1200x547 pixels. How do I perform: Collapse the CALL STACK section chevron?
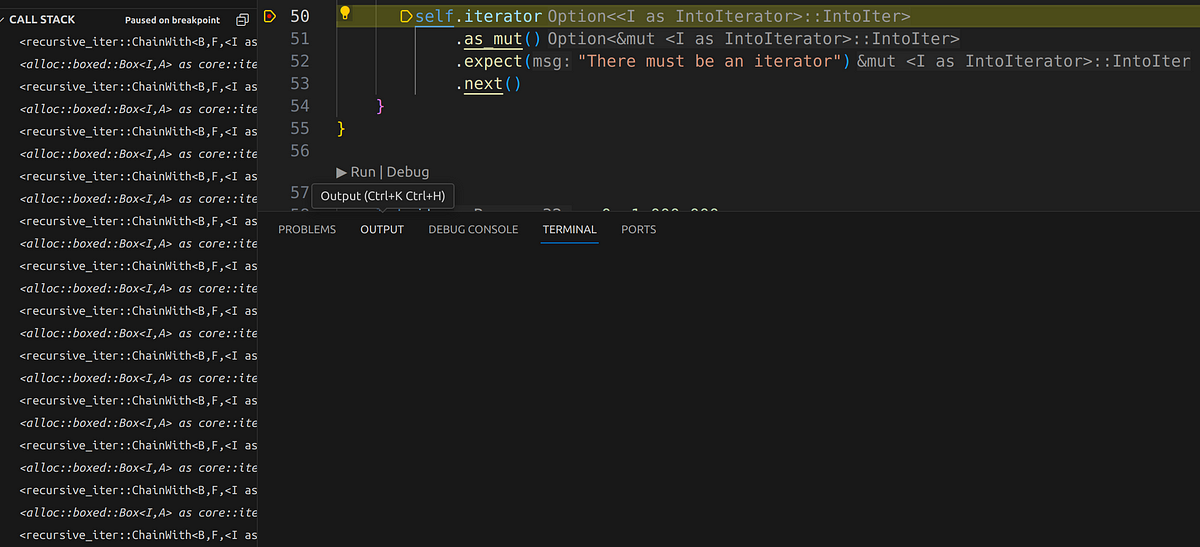[3, 20]
